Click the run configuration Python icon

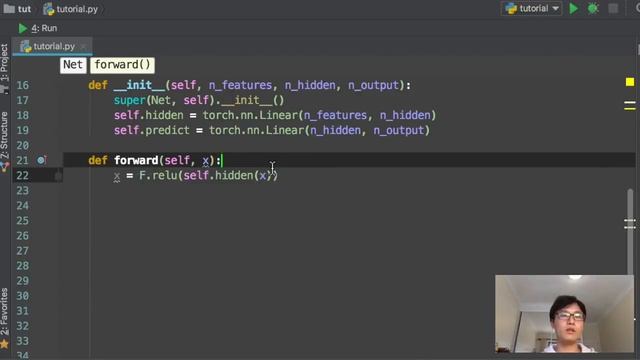pyautogui.click(x=511, y=9)
